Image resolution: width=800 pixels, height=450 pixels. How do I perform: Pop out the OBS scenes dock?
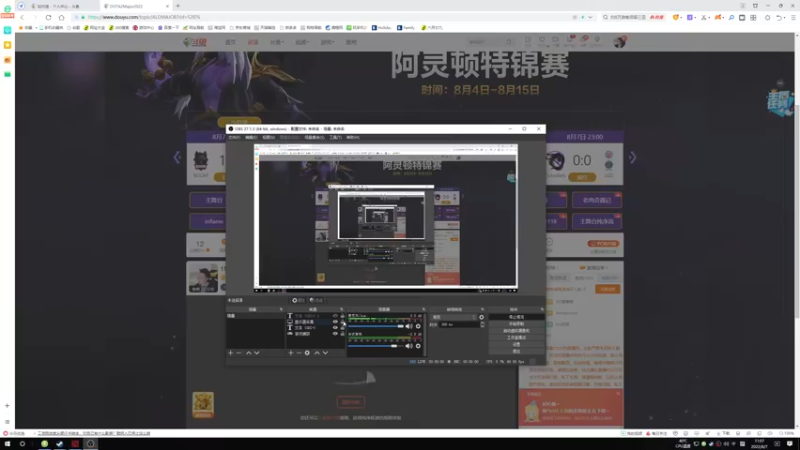tap(281, 309)
